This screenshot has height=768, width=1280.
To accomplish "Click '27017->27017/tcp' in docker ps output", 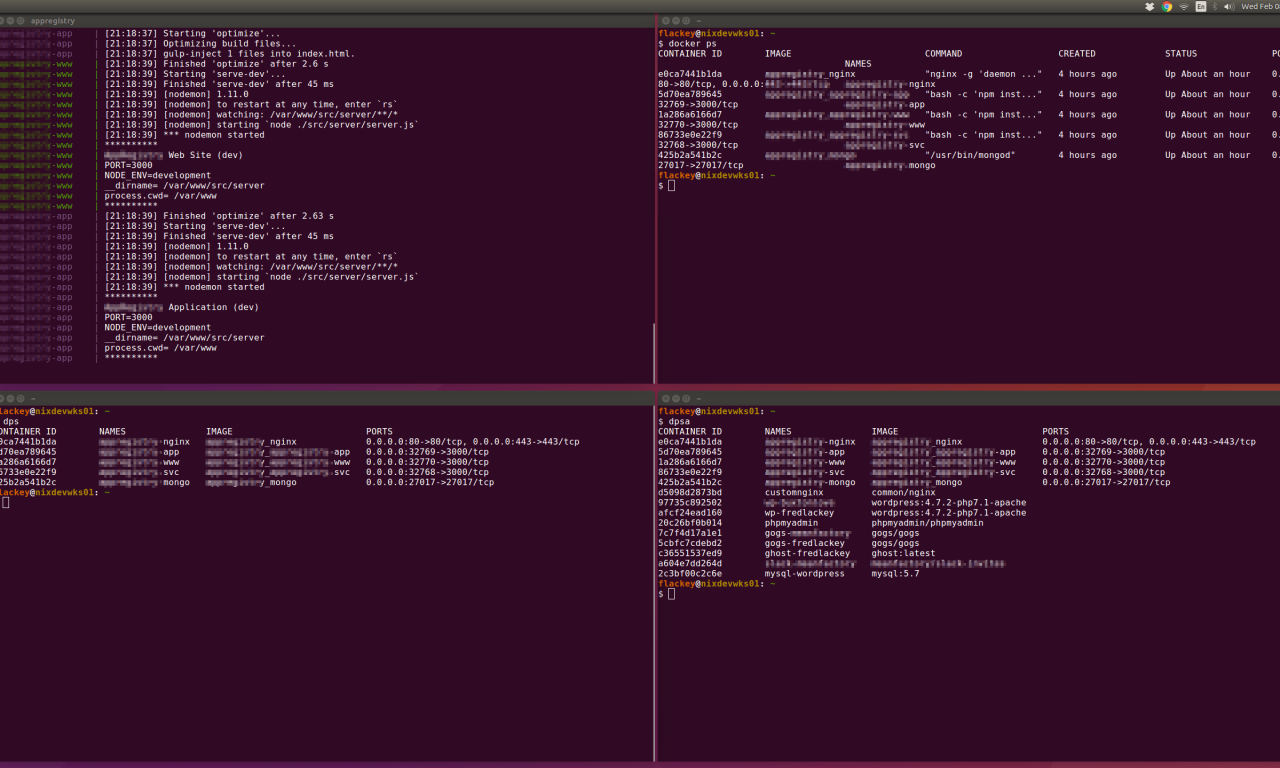I will tap(701, 165).
